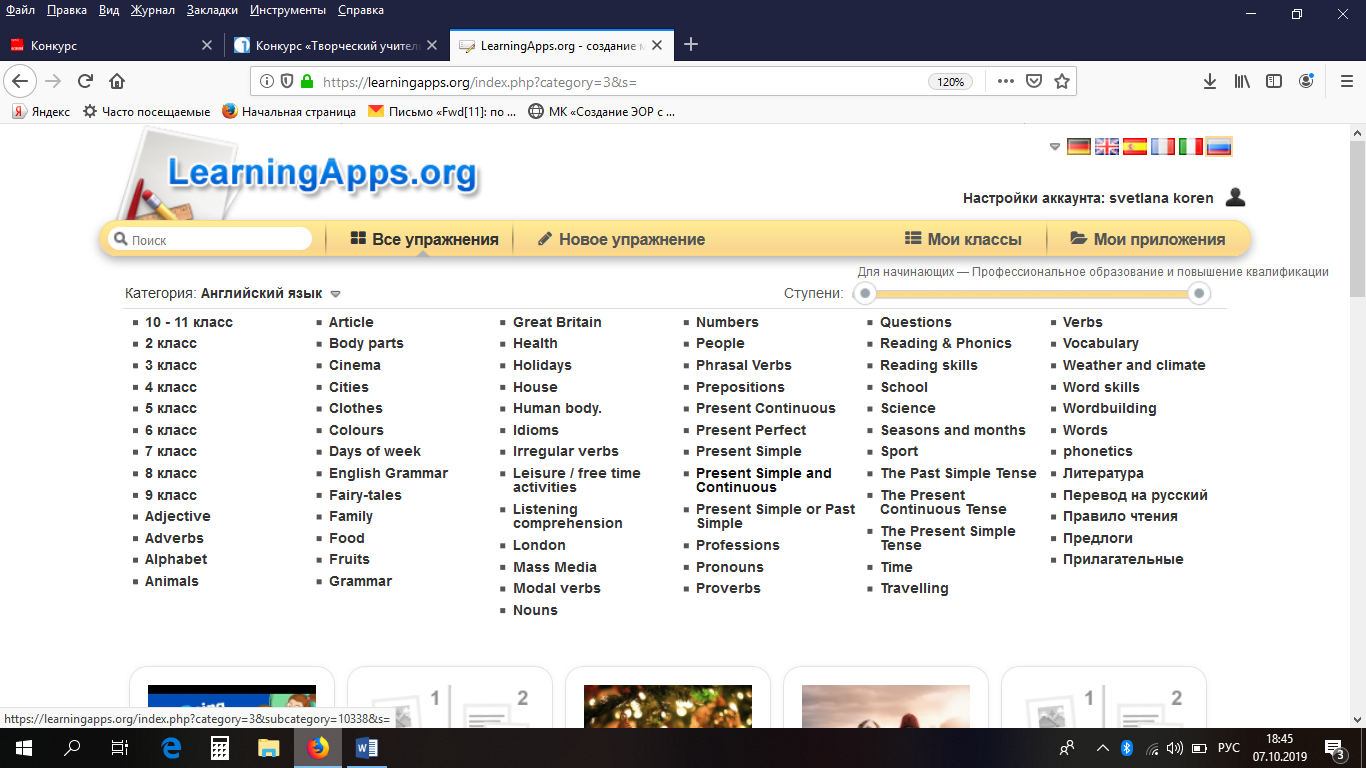Open the Закладки menu
Screen dimensions: 1366x768
[214, 10]
